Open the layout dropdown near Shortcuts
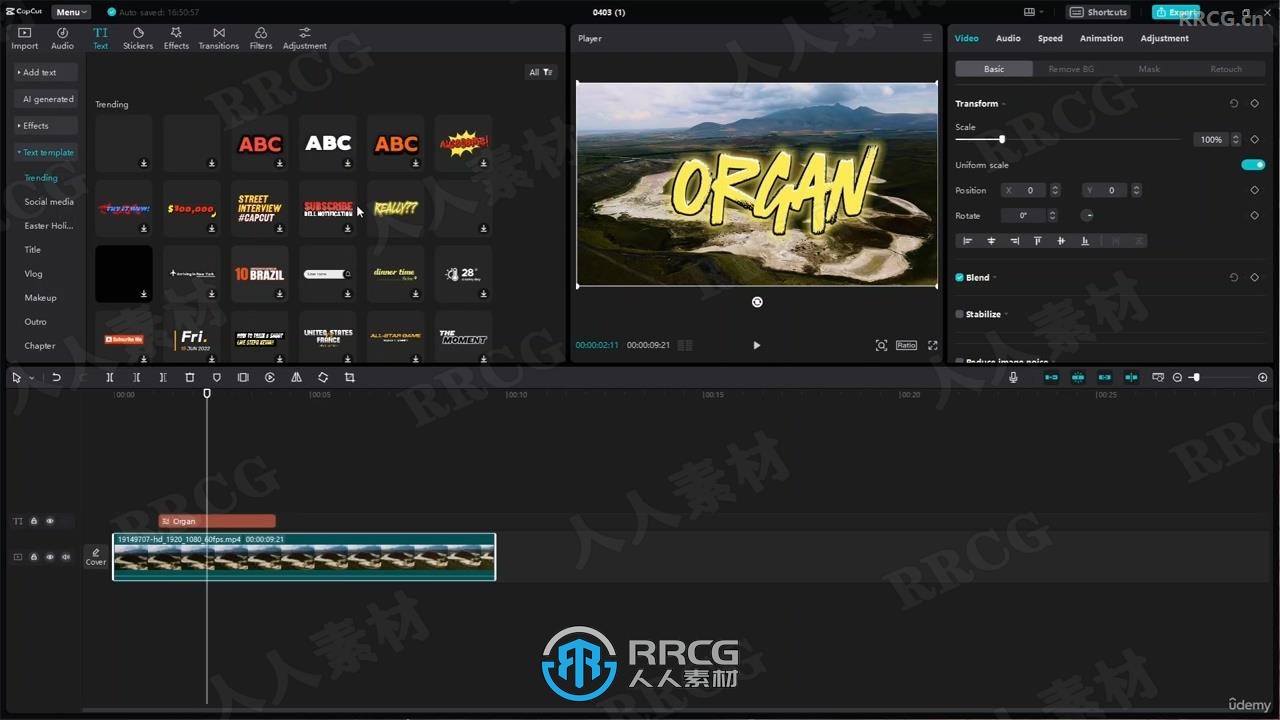Viewport: 1280px width, 720px height. click(x=1033, y=12)
